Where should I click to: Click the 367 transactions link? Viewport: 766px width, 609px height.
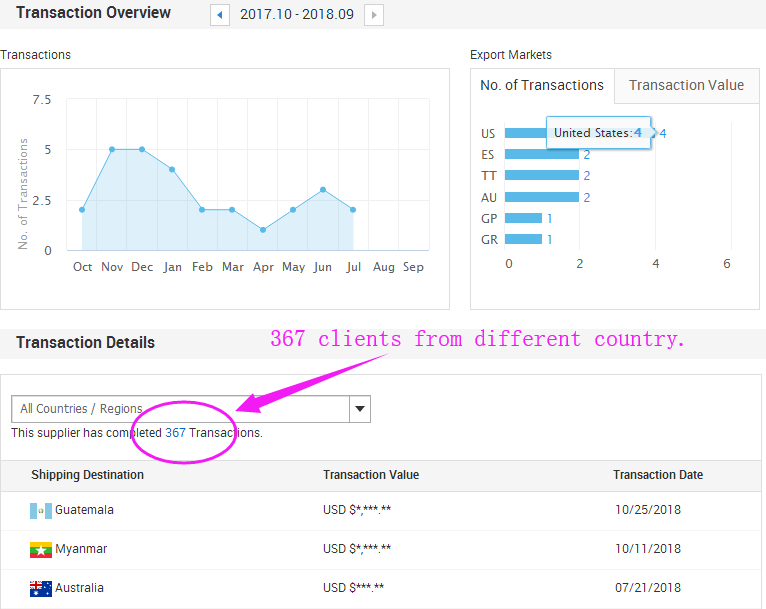coord(175,433)
